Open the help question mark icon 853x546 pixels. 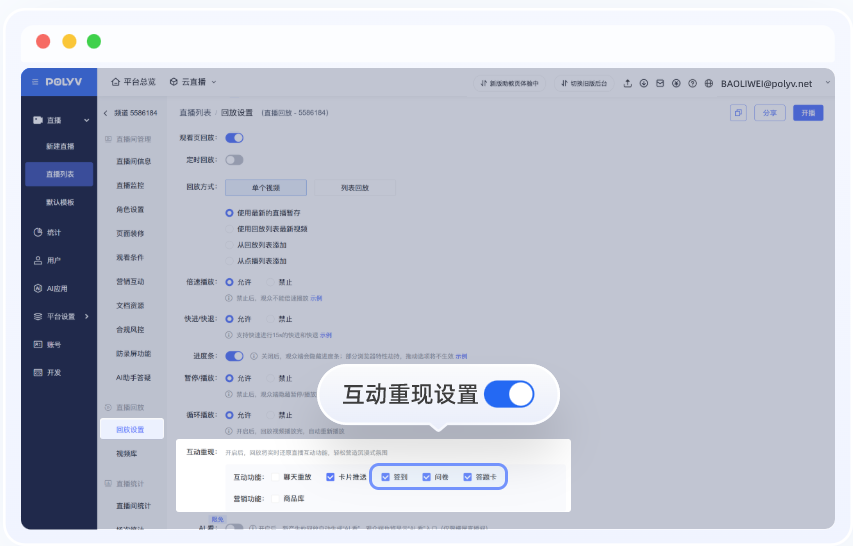pyautogui.click(x=692, y=83)
